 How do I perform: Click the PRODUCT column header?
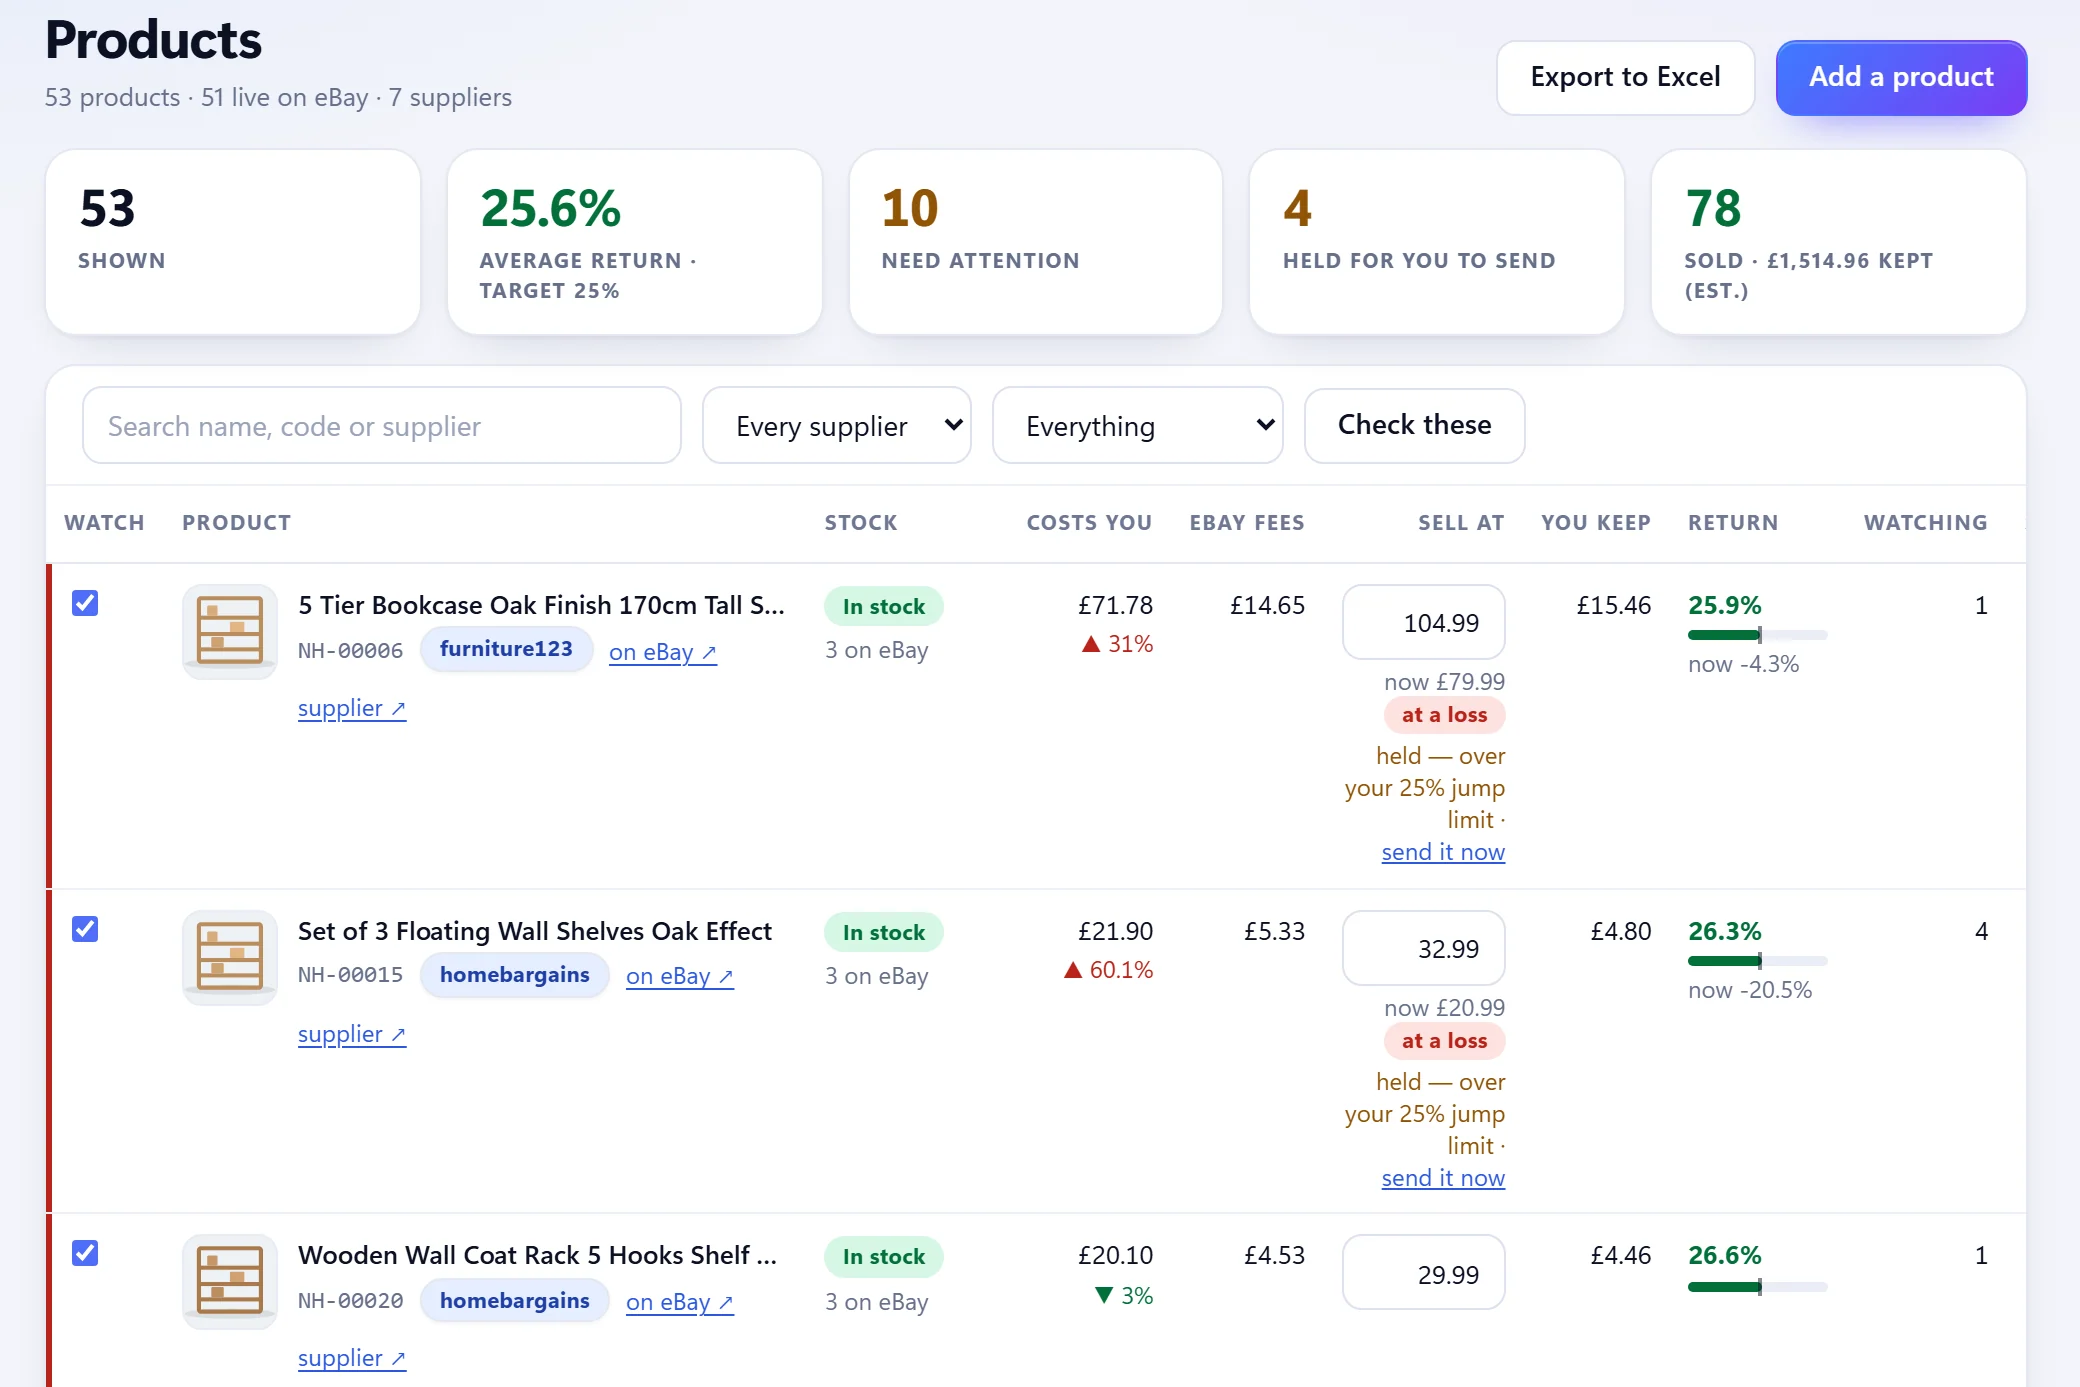[x=237, y=523]
